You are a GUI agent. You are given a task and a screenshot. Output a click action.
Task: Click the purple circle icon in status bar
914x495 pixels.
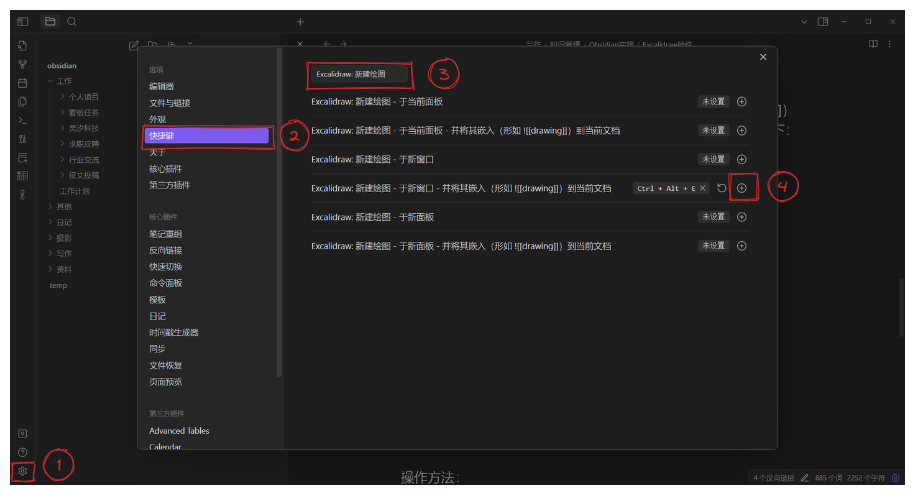point(896,478)
